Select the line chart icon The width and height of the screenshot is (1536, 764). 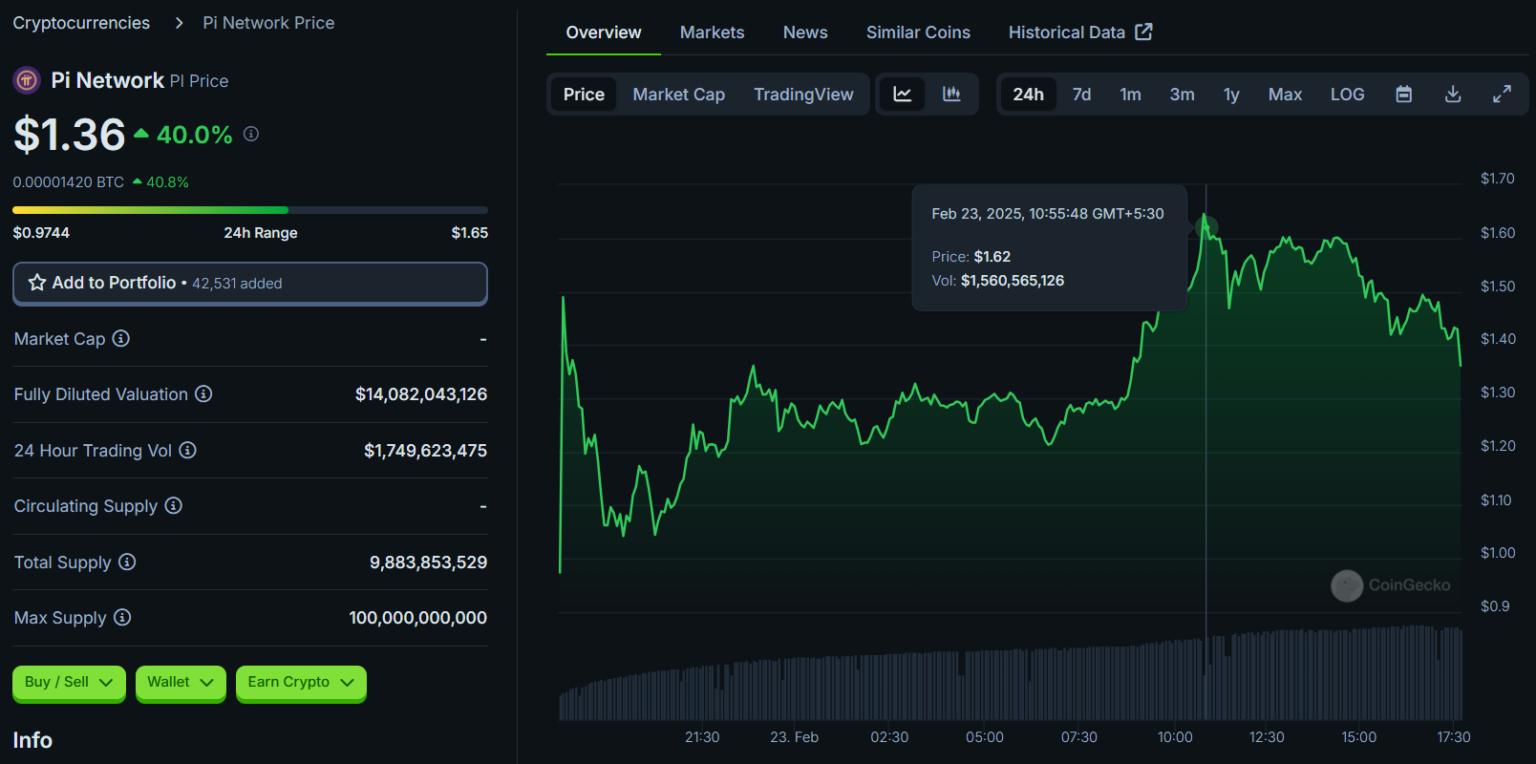pyautogui.click(x=902, y=93)
